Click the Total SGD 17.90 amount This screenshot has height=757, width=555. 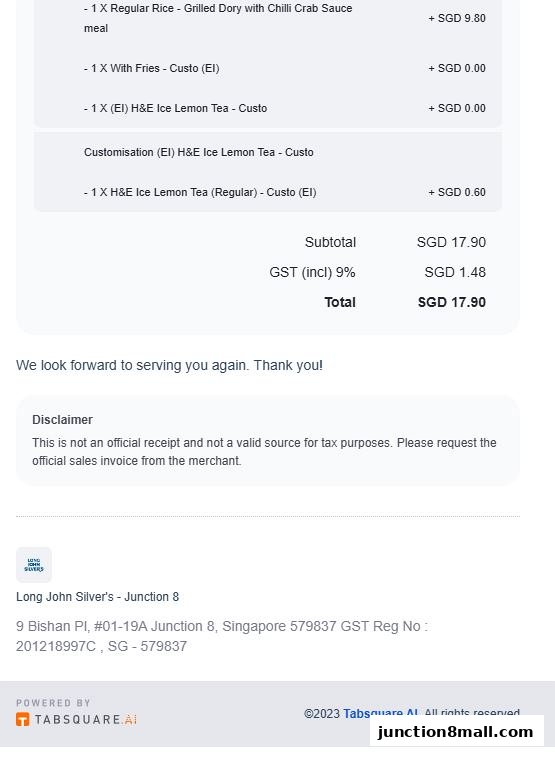coord(452,302)
